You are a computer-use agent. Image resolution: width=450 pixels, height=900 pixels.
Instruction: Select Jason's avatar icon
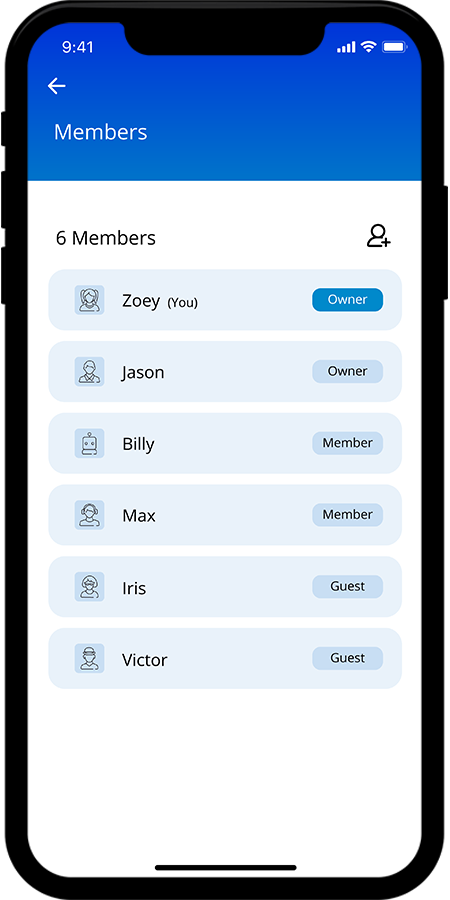90,371
